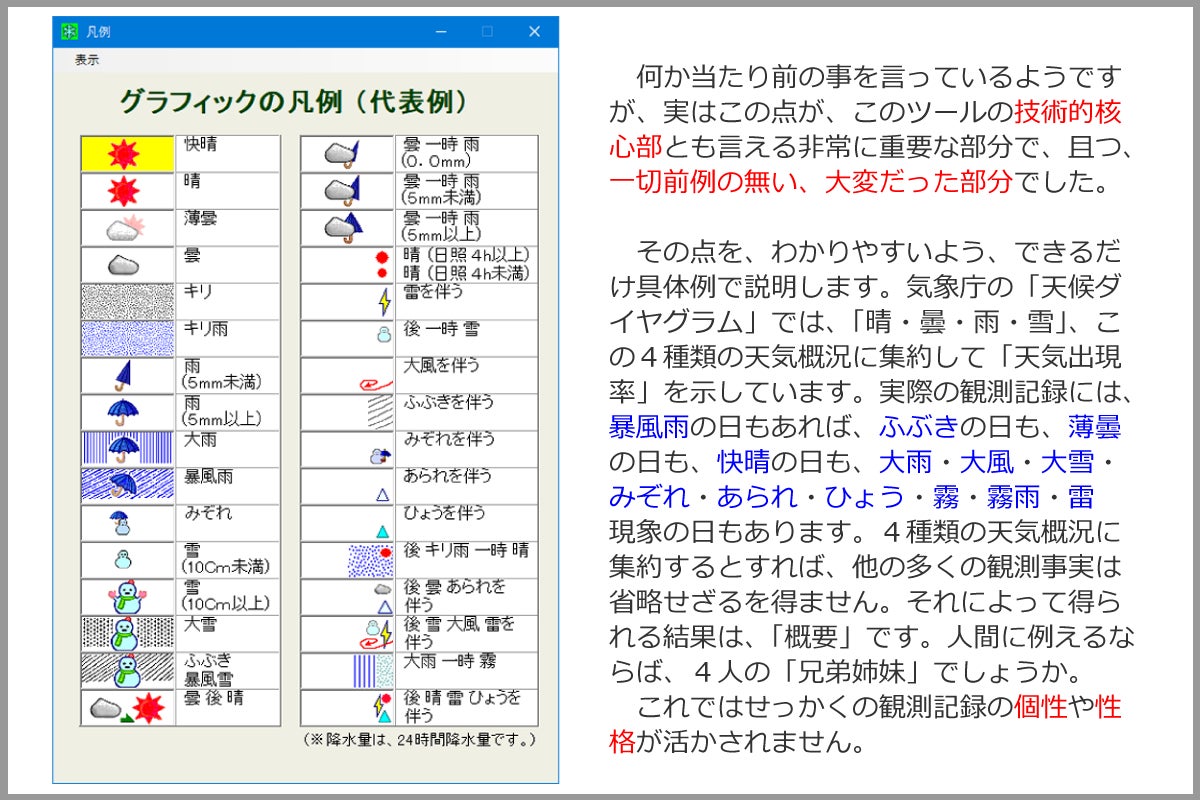
Task: Click the 雷を伴う lightning bolt icon
Action: (x=383, y=301)
